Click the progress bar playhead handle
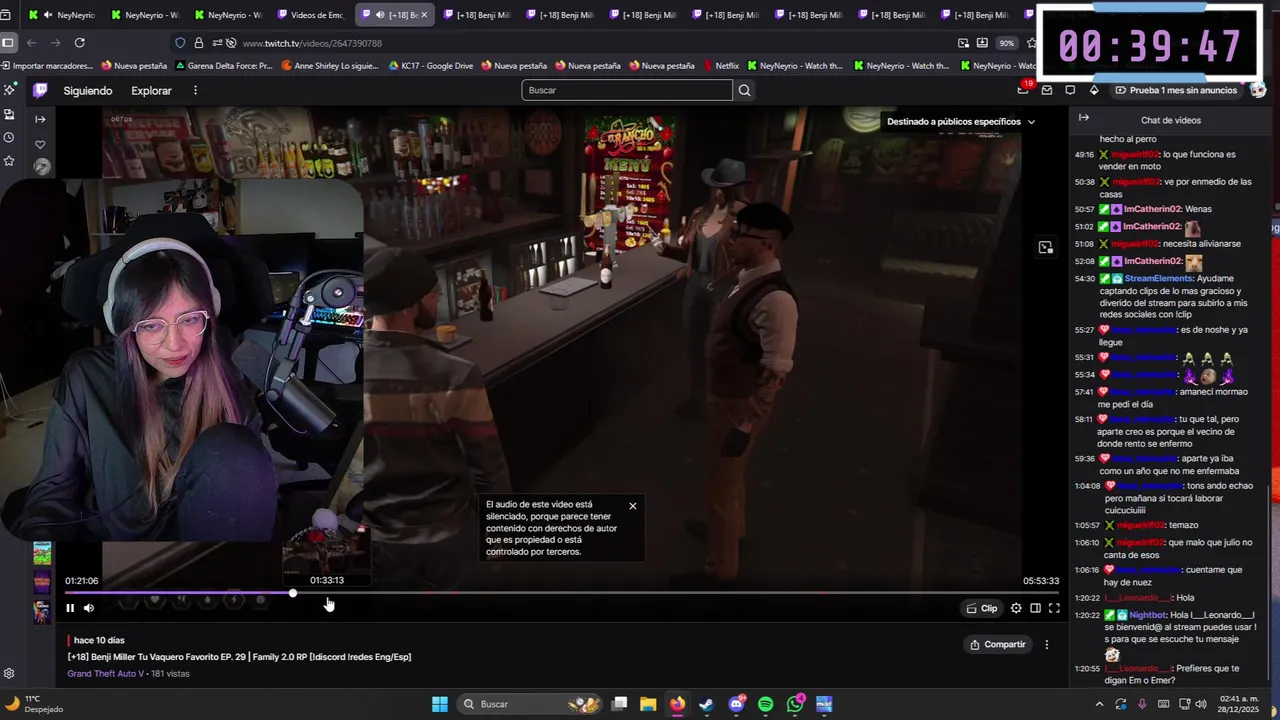The width and height of the screenshot is (1280, 720). pos(293,593)
